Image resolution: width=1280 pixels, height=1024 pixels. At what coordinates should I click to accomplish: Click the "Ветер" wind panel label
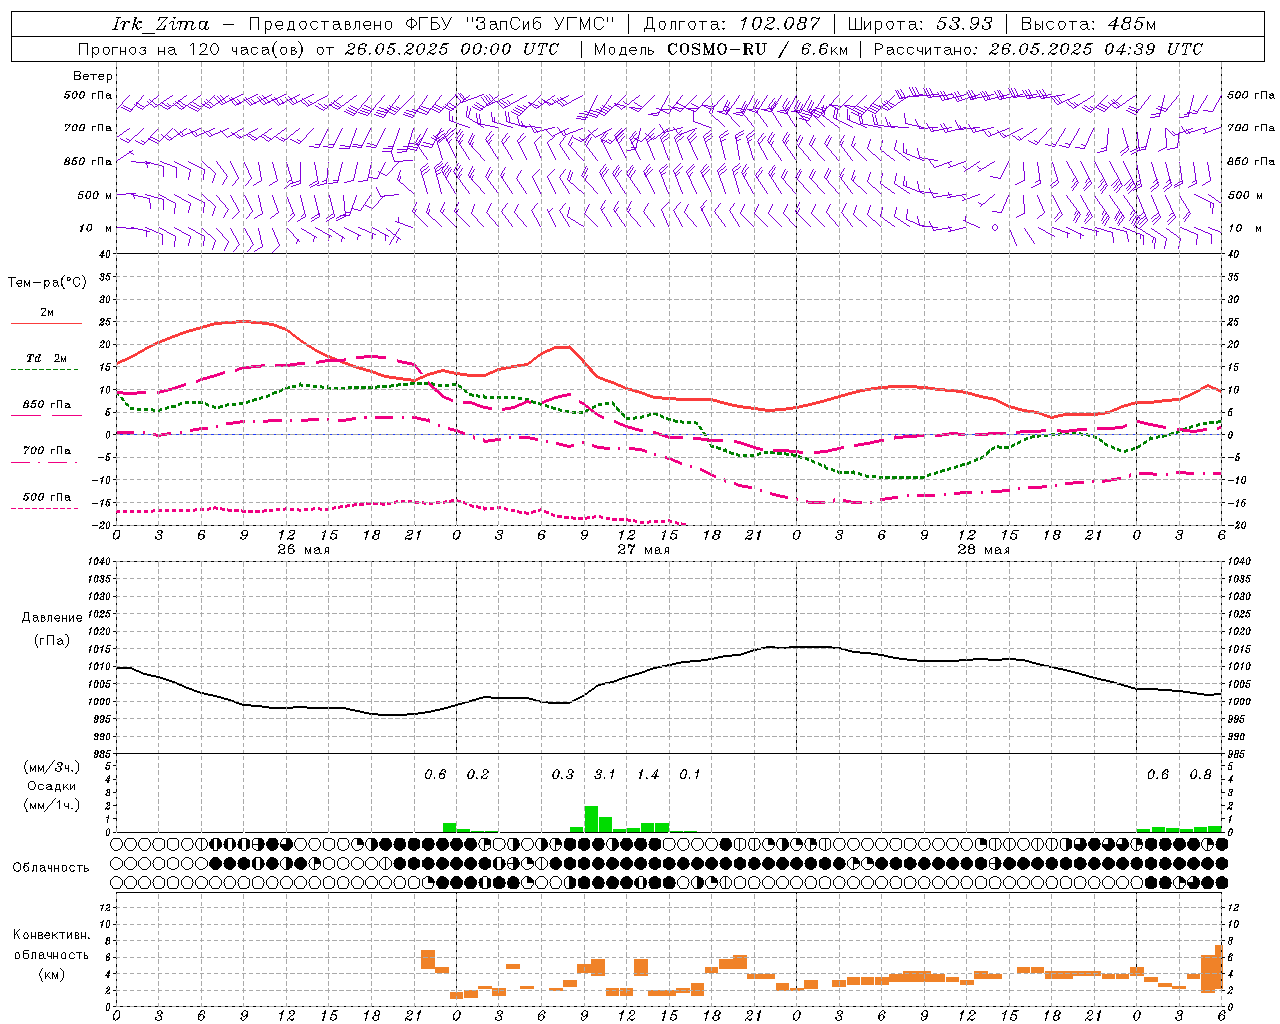[93, 76]
